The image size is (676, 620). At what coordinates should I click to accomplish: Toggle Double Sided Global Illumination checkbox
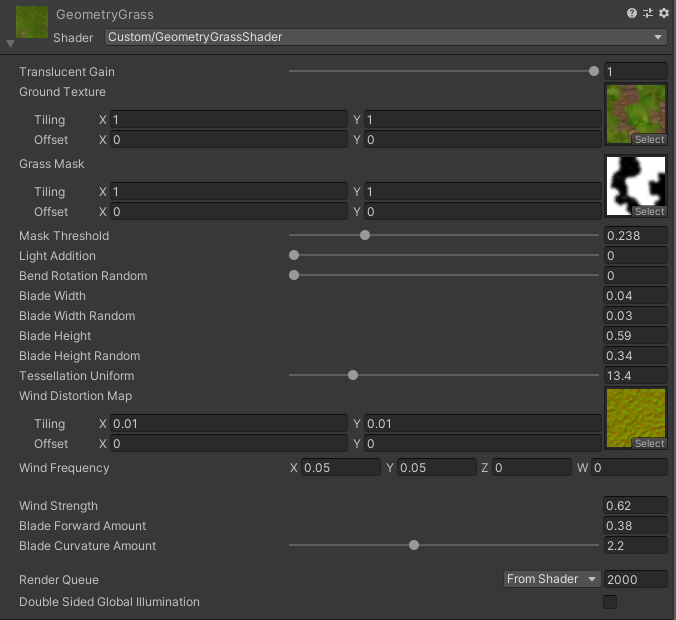tap(610, 602)
